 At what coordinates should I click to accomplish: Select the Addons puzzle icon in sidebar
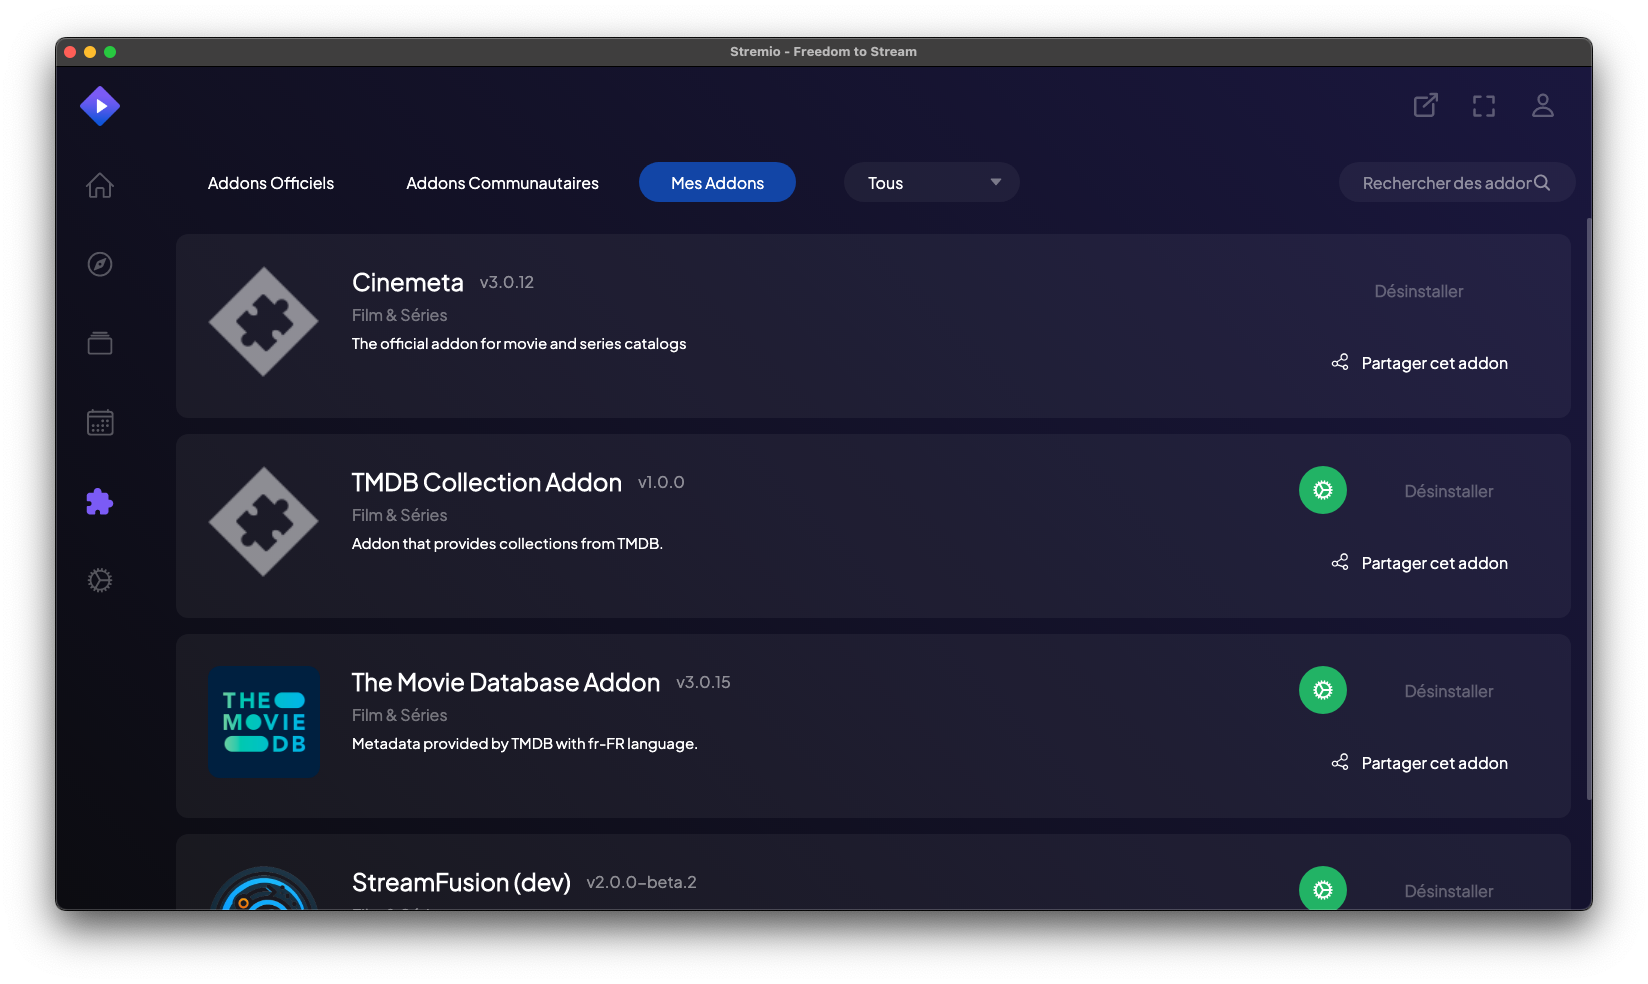click(x=100, y=501)
